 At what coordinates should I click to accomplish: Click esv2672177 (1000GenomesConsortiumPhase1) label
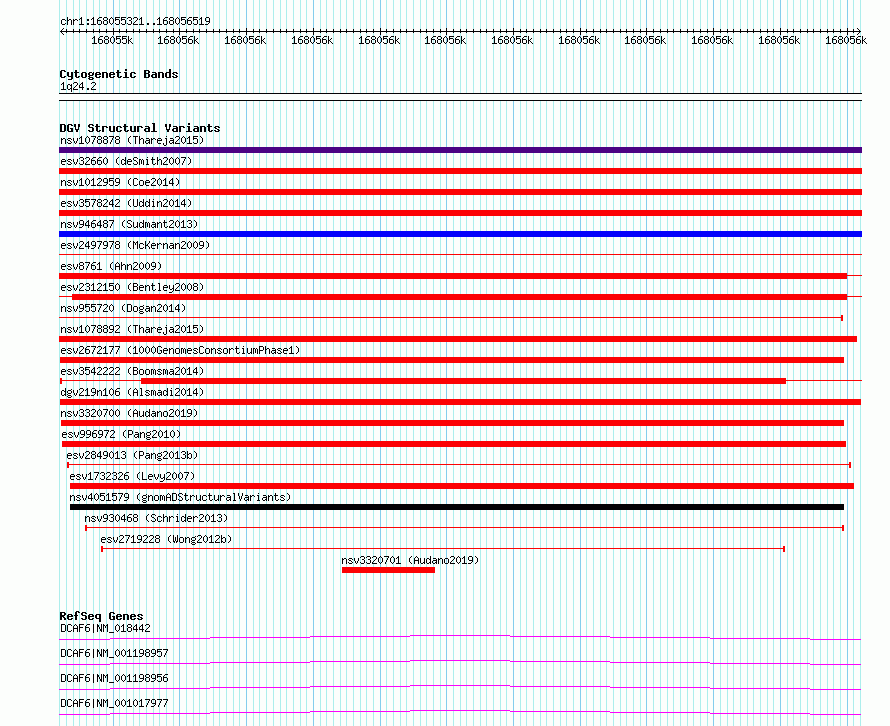click(x=180, y=350)
